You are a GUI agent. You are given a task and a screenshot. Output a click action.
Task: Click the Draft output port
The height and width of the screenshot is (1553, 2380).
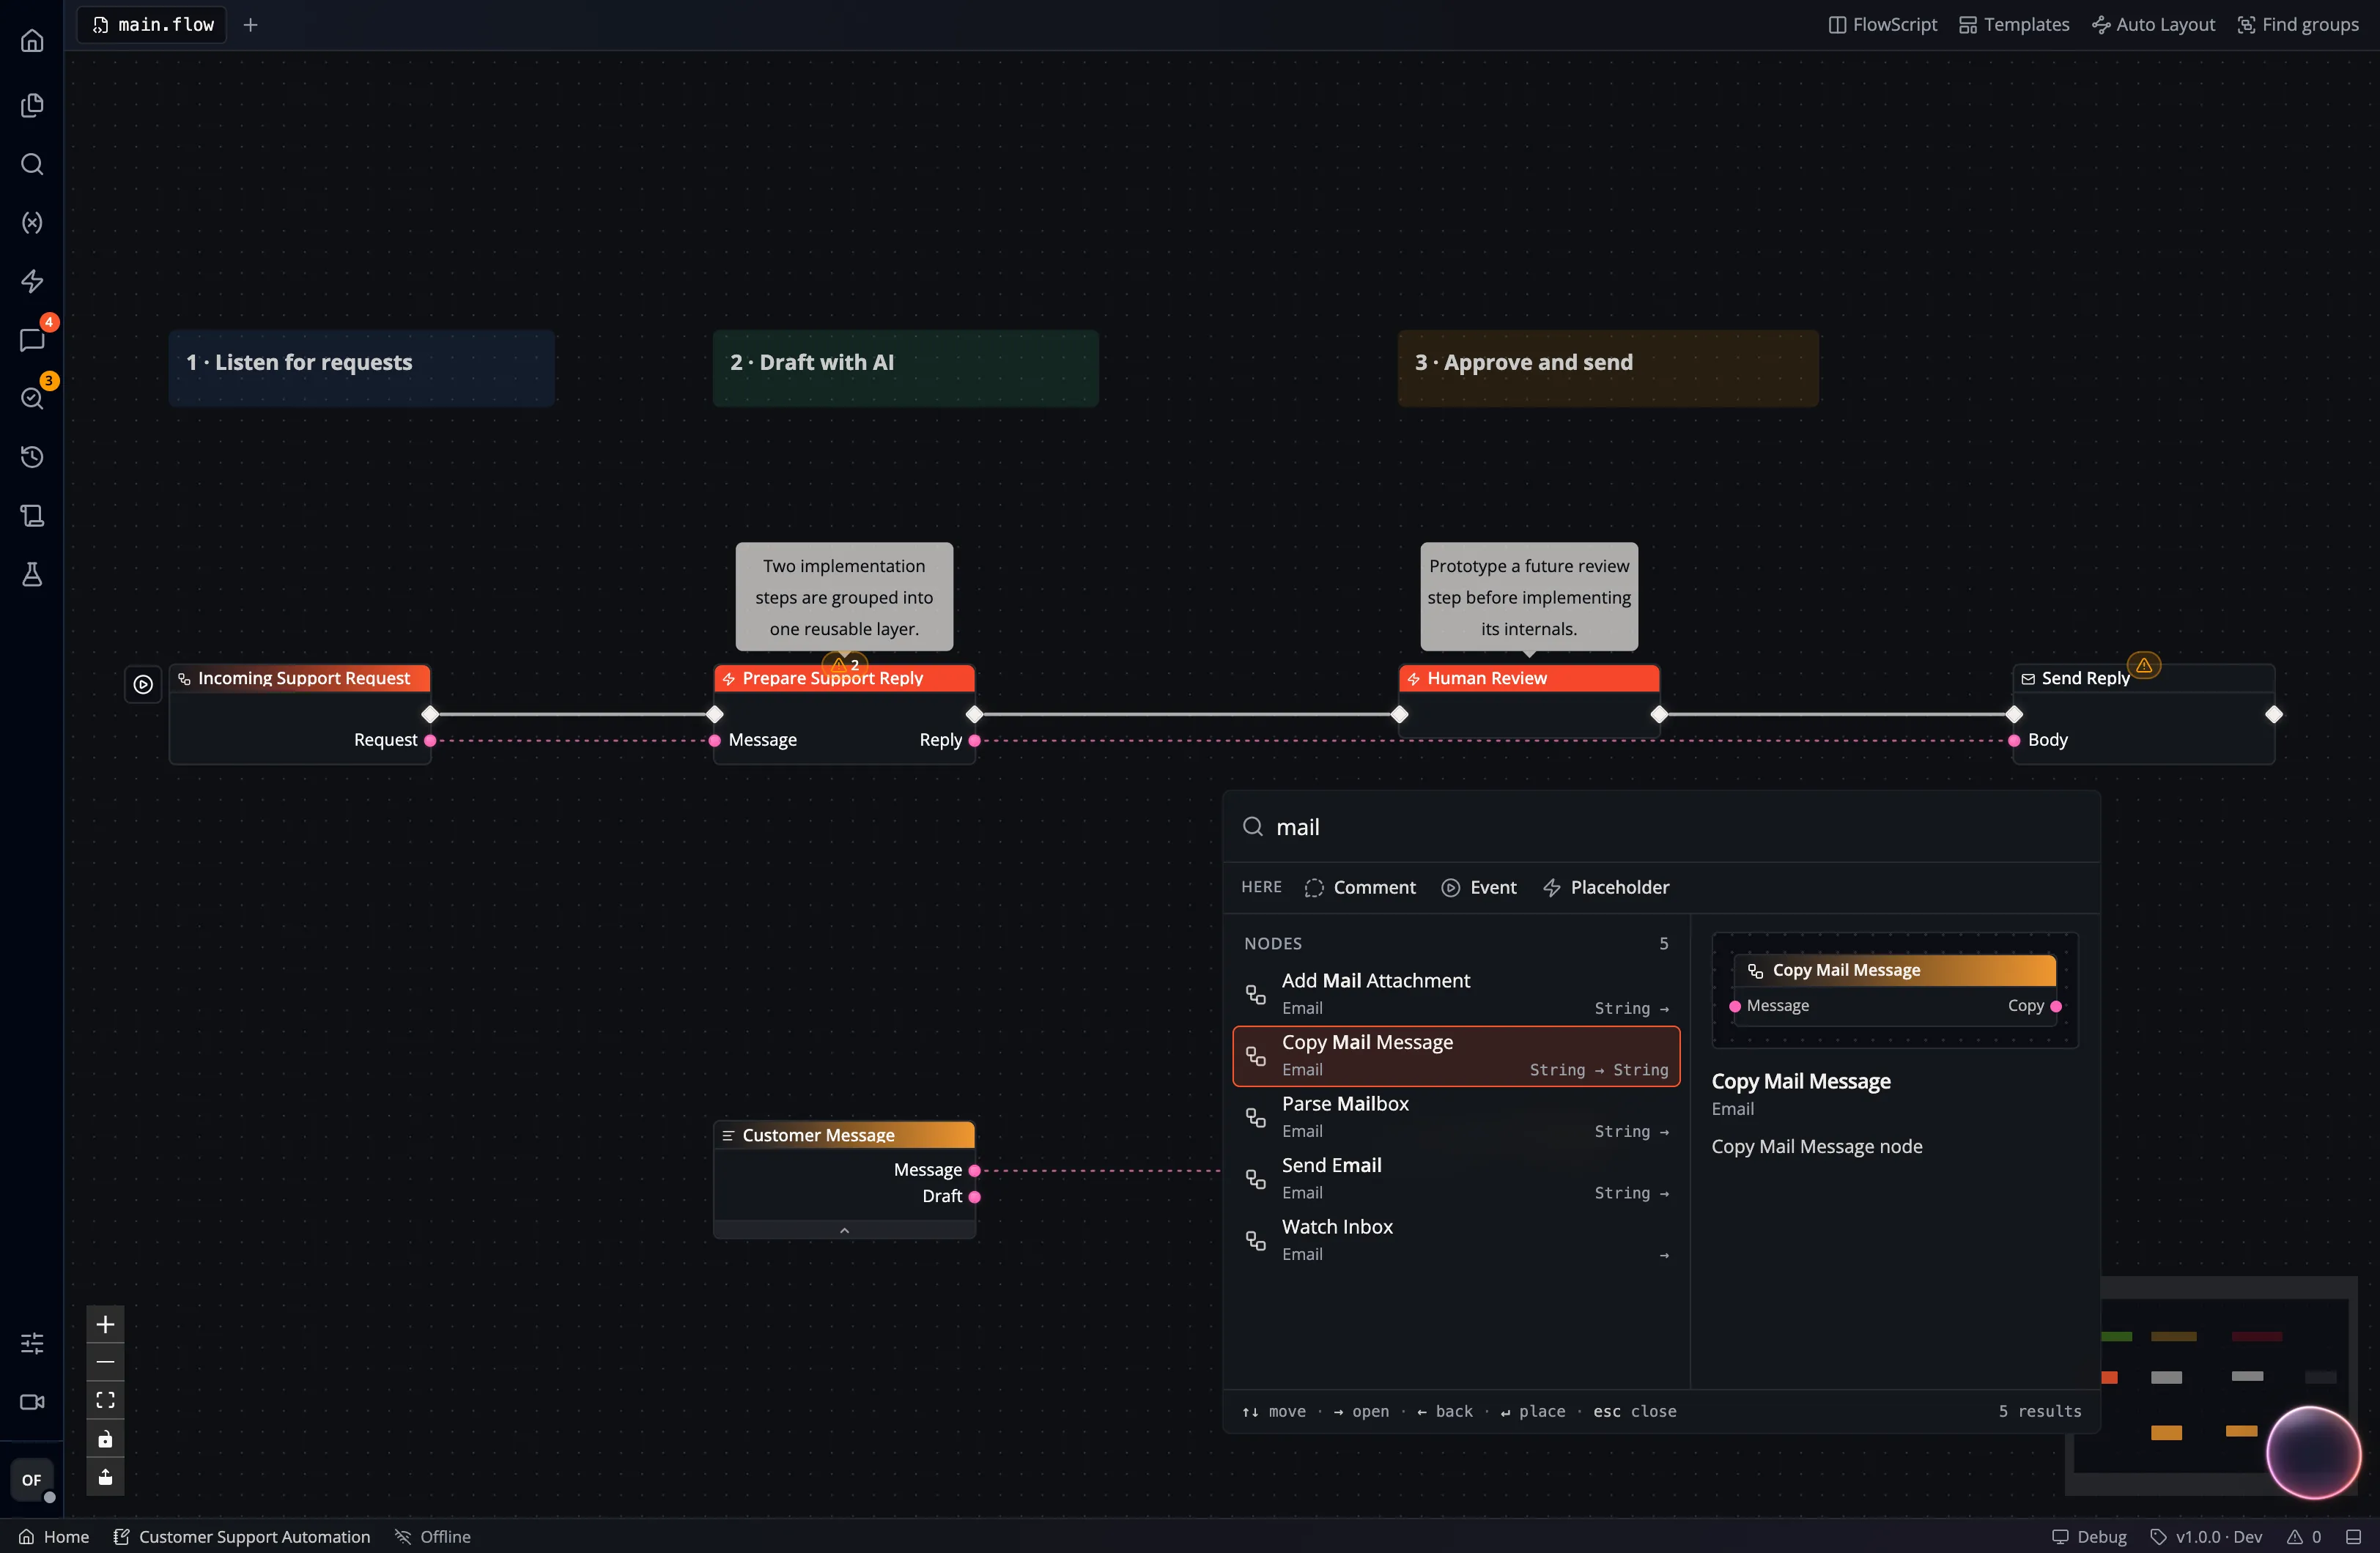coord(974,1196)
